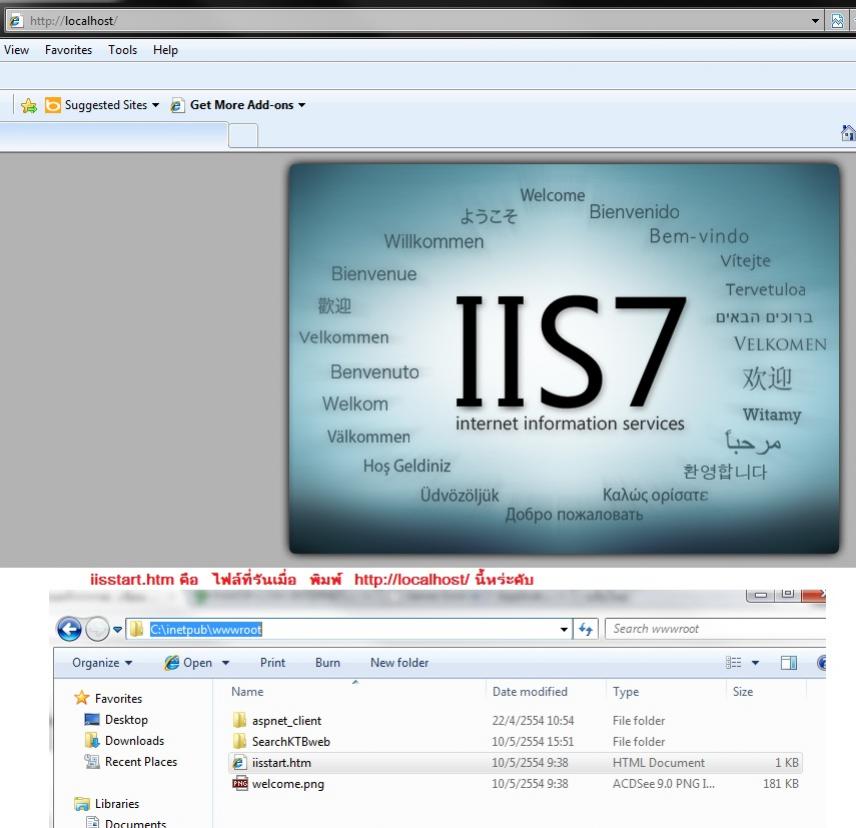
Task: Select Documents in the navigation pane
Action: point(135,823)
